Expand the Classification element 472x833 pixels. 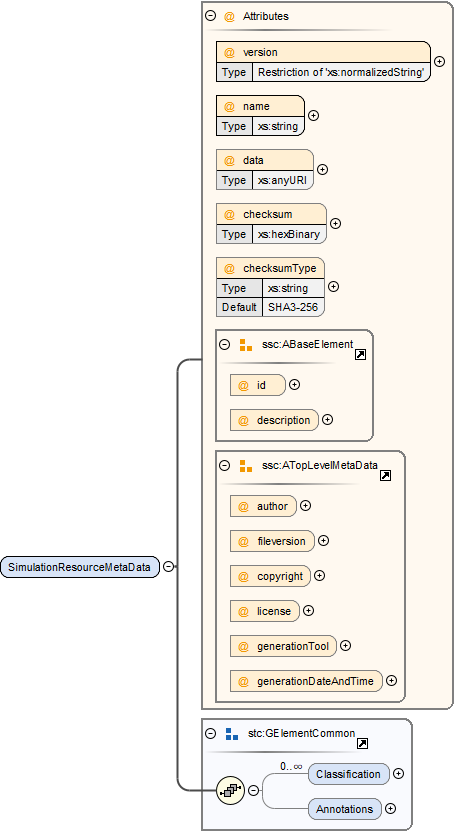pos(399,774)
